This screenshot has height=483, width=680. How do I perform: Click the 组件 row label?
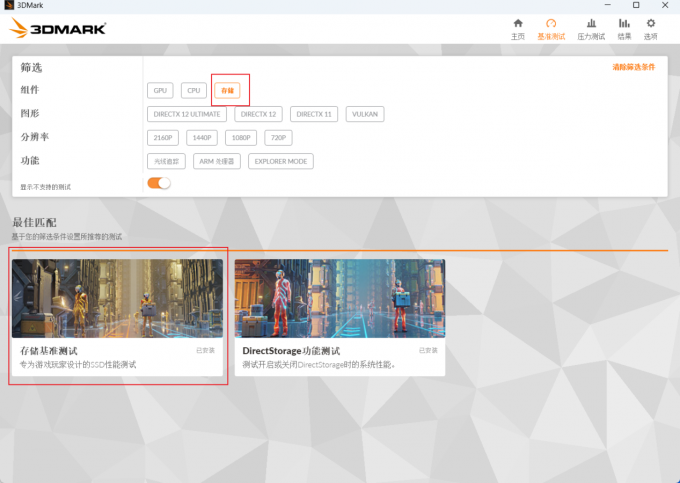click(29, 90)
